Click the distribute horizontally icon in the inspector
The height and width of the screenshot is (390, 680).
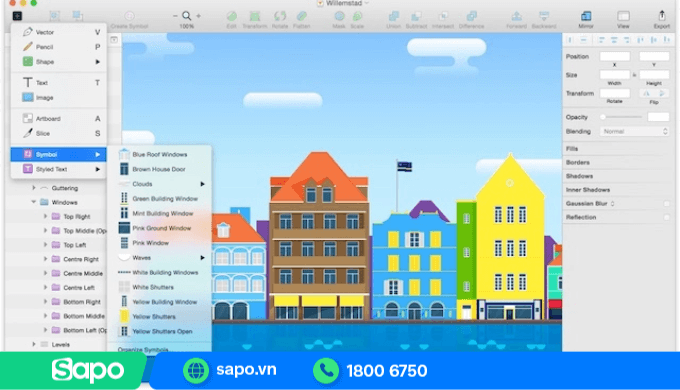tap(571, 40)
